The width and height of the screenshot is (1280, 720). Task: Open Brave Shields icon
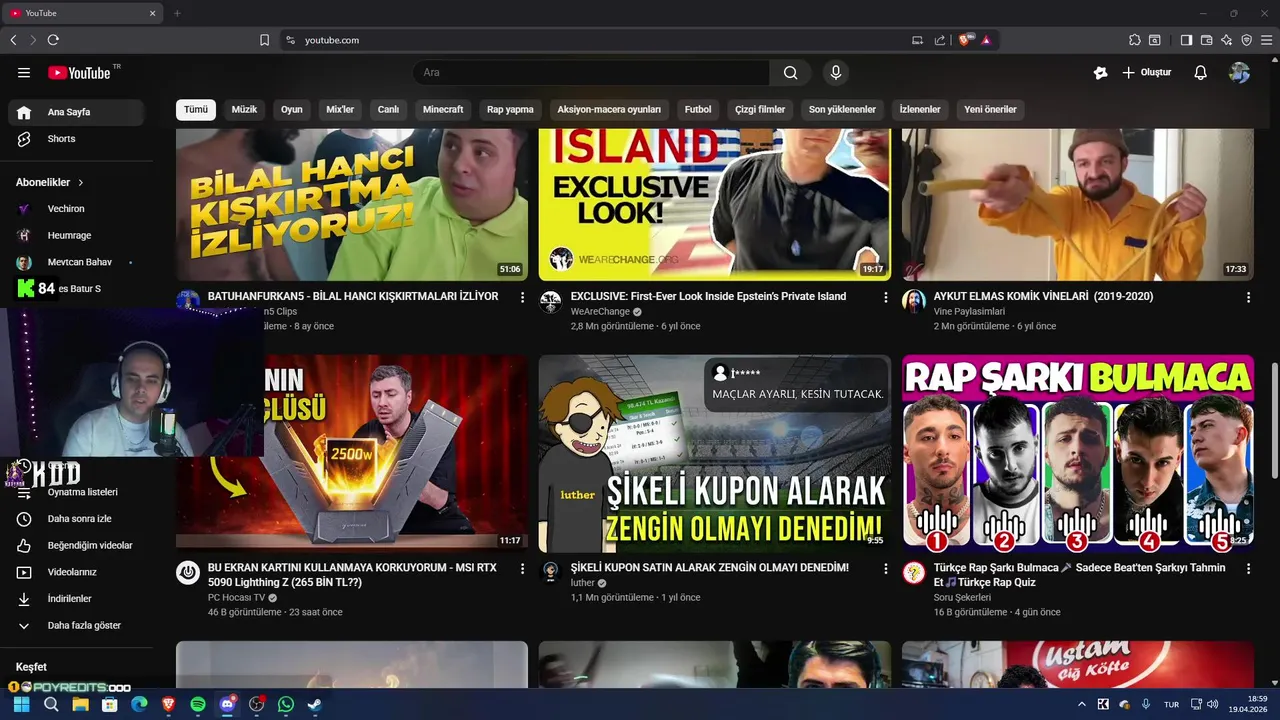[x=965, y=40]
